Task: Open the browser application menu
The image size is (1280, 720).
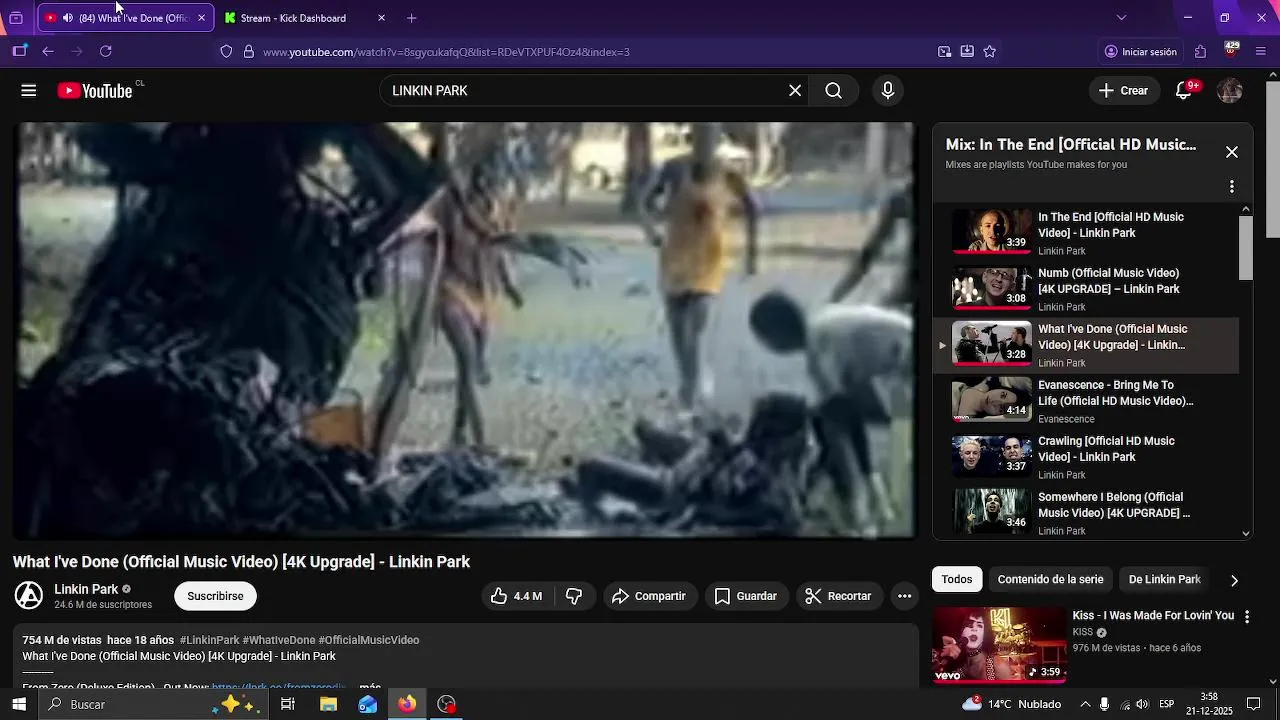Action: (x=1261, y=52)
